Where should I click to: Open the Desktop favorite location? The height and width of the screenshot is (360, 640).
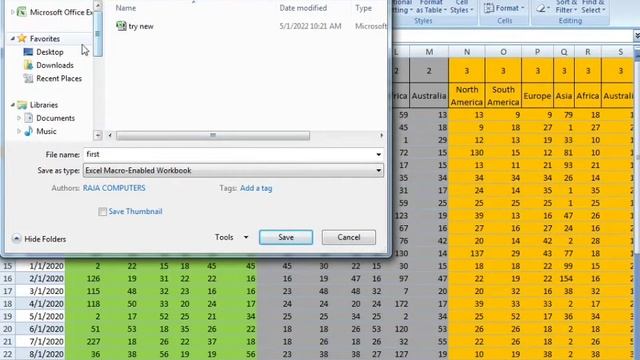(x=49, y=52)
